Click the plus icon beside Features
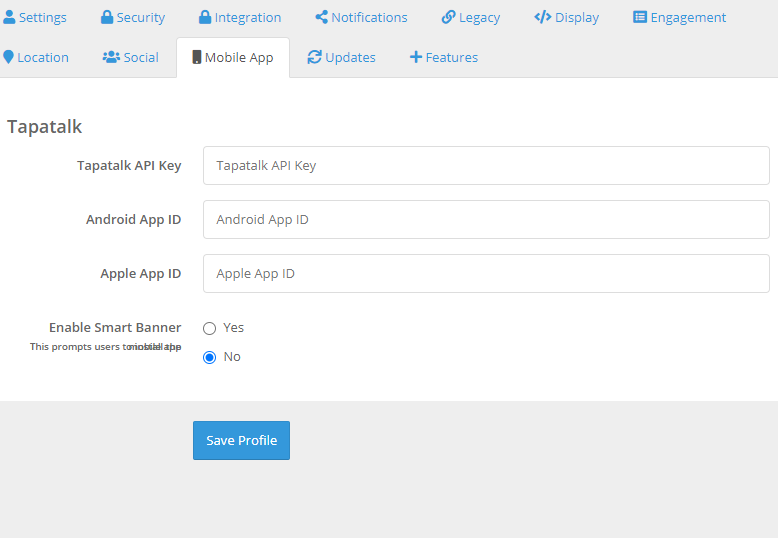Screen dimensions: 778x538 (416, 57)
